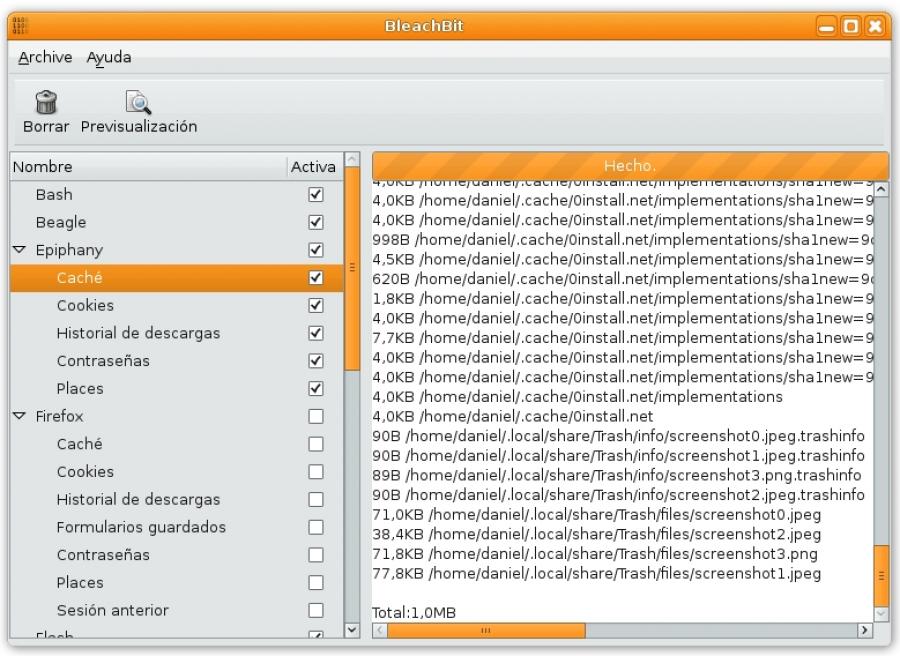The width and height of the screenshot is (900, 656).
Task: Open the Archive menu
Action: tap(45, 57)
